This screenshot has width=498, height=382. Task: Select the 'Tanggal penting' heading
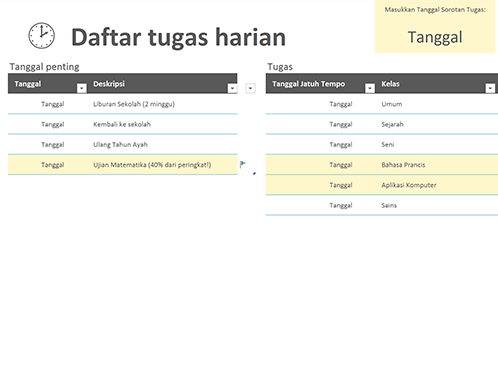(44, 67)
